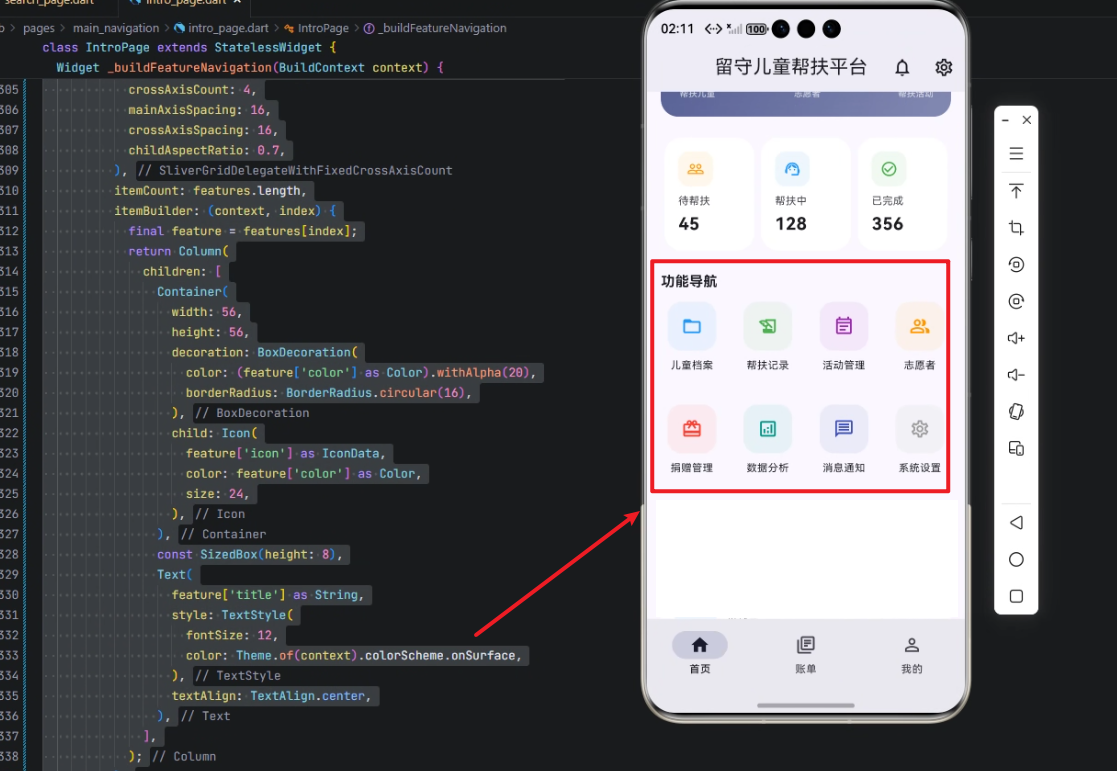Decrease volume on the emulator toolbar
Screen dimensions: 1117x771
(1016, 375)
